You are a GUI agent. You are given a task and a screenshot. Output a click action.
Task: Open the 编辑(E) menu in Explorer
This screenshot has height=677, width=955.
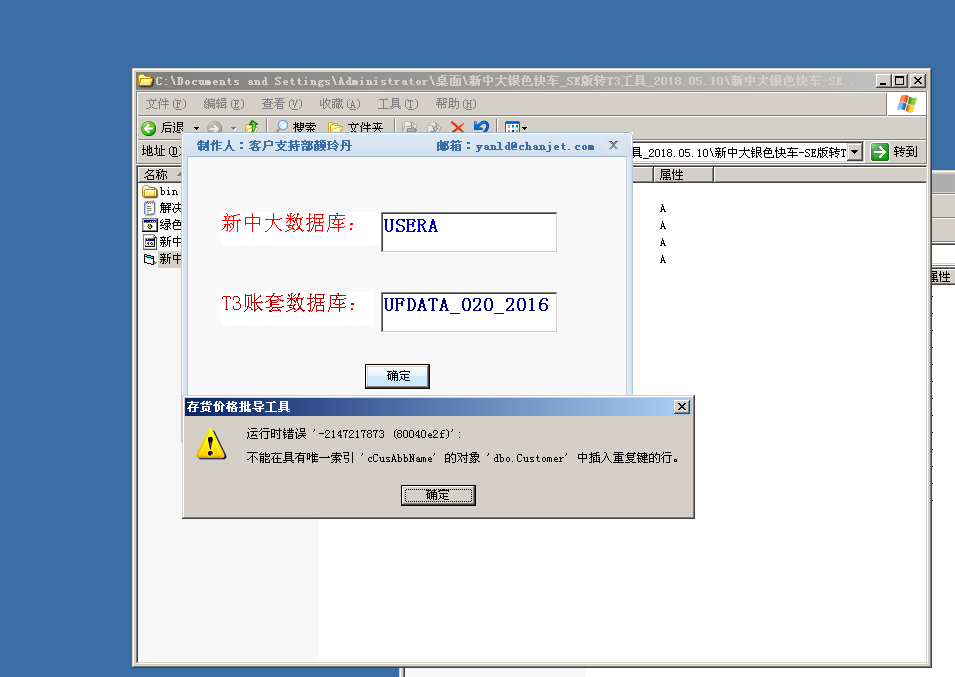pos(224,104)
